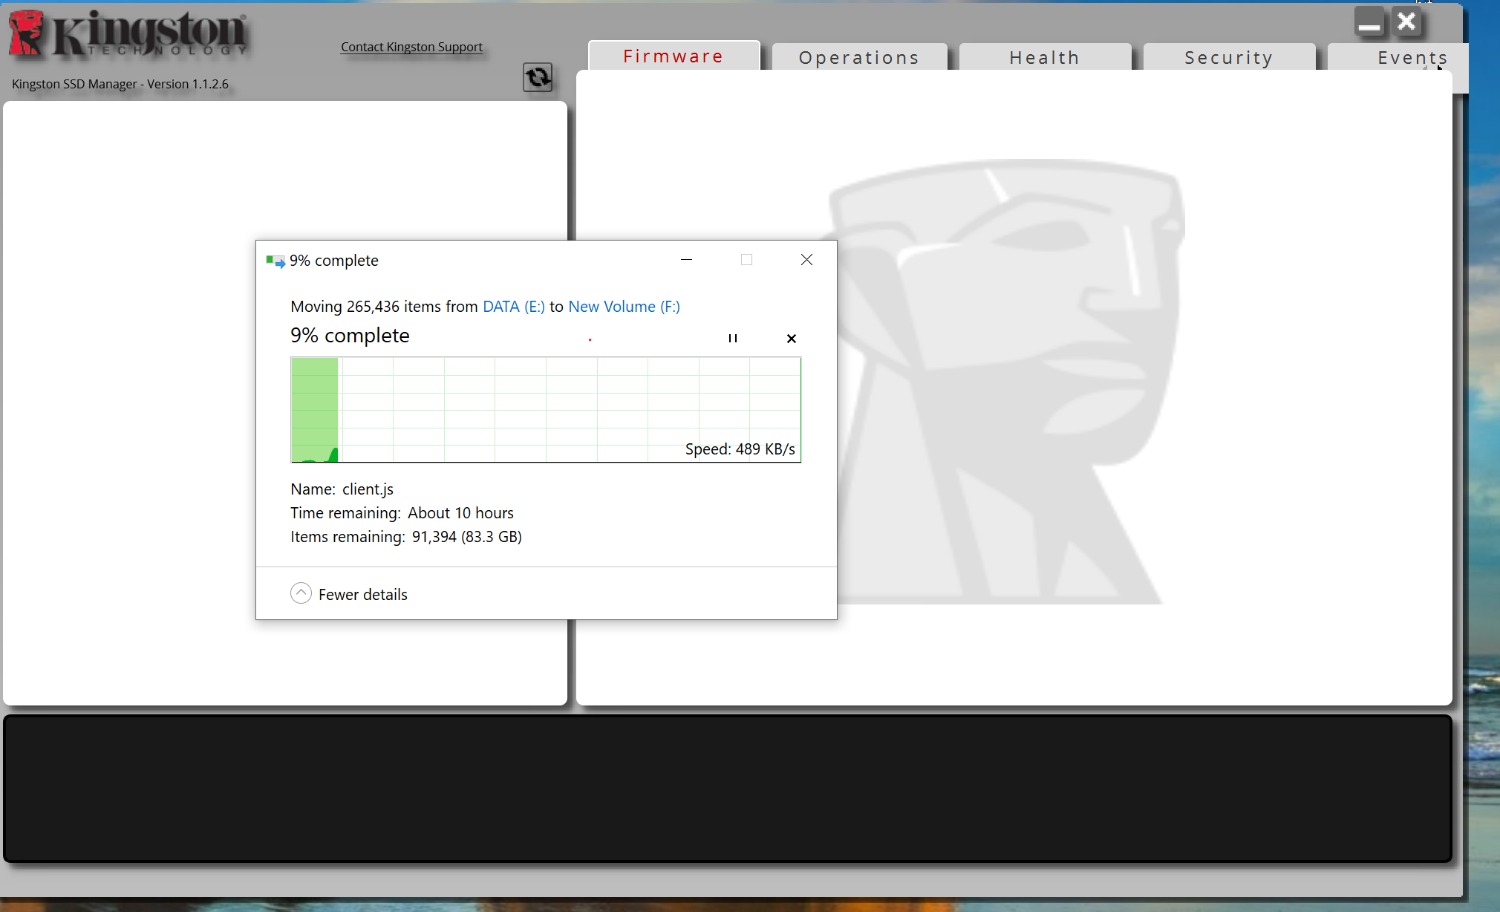
Task: Click the refresh drives icon
Action: coord(538,77)
